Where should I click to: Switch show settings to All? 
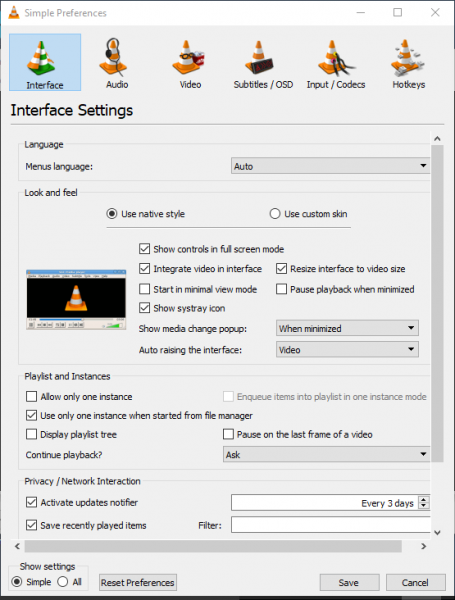point(63,582)
